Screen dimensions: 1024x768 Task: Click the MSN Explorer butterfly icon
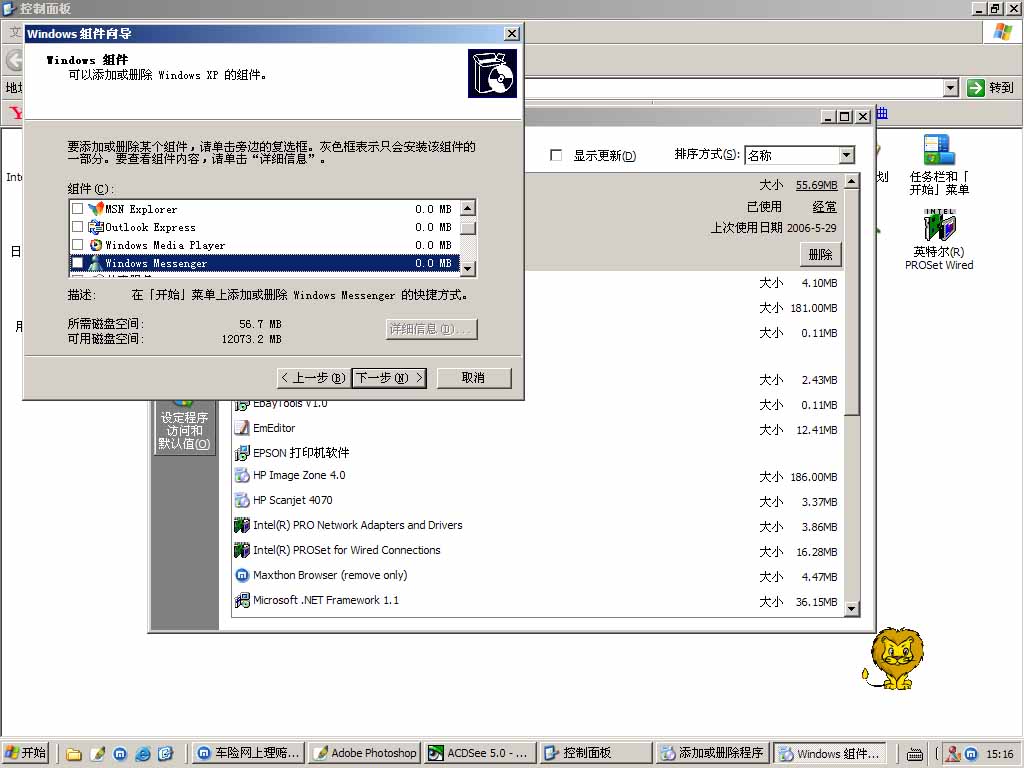point(96,209)
